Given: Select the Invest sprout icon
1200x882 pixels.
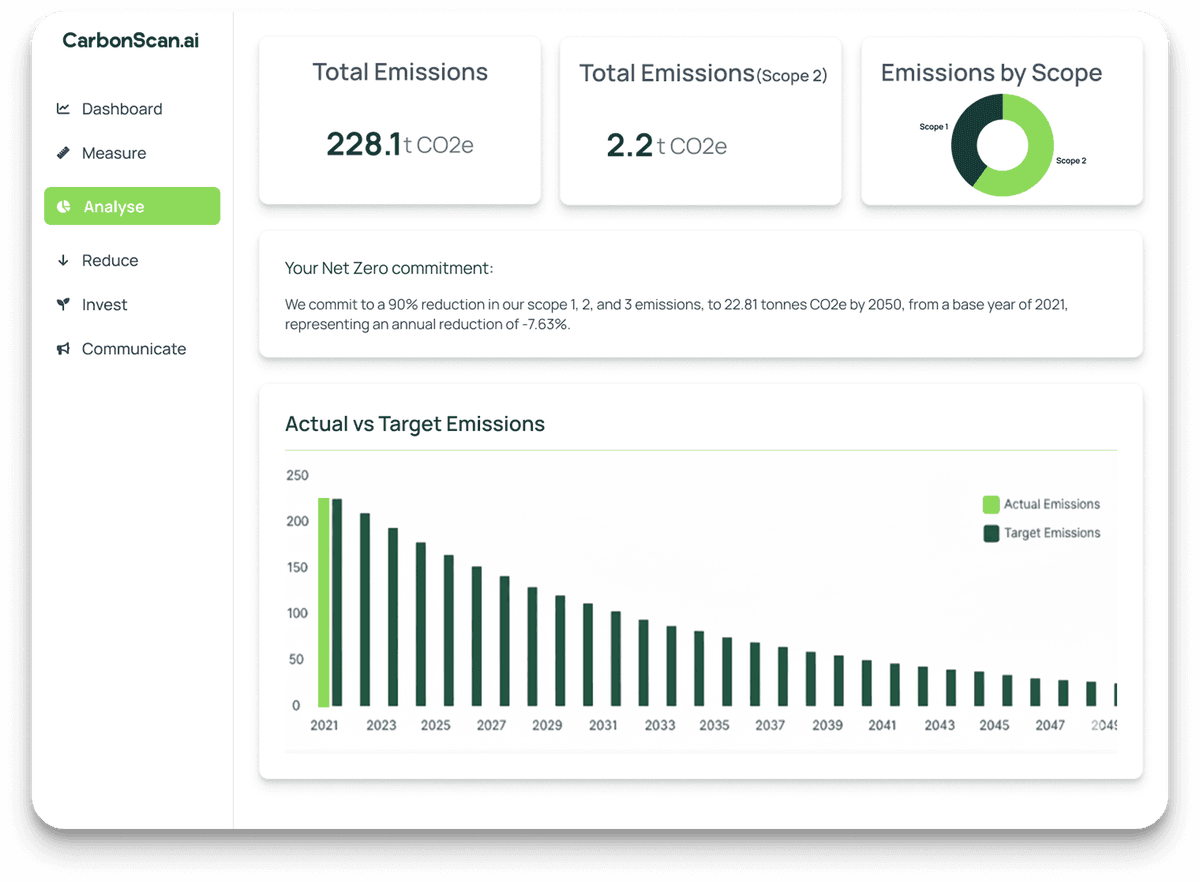Looking at the screenshot, I should [x=63, y=304].
